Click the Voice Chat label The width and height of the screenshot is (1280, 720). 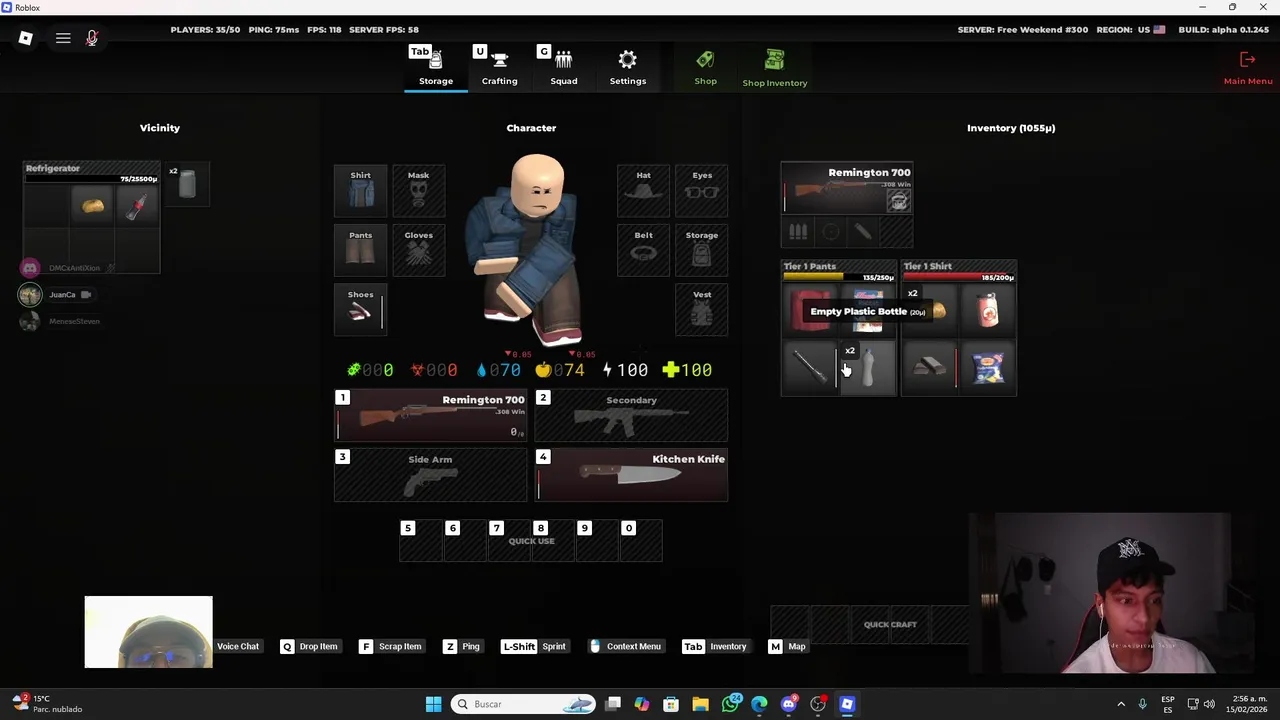tap(238, 647)
